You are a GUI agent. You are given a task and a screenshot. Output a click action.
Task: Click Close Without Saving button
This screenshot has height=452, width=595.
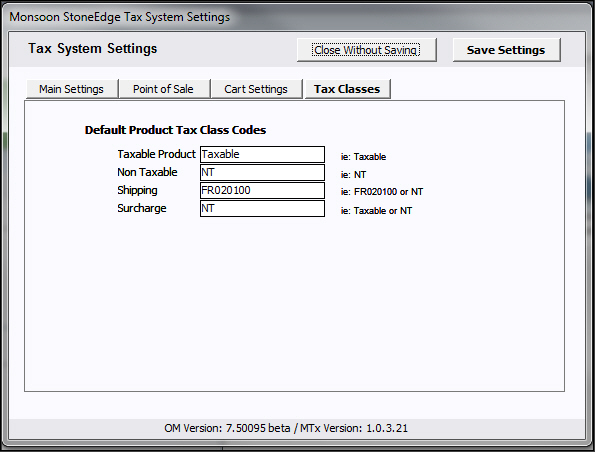(x=366, y=50)
